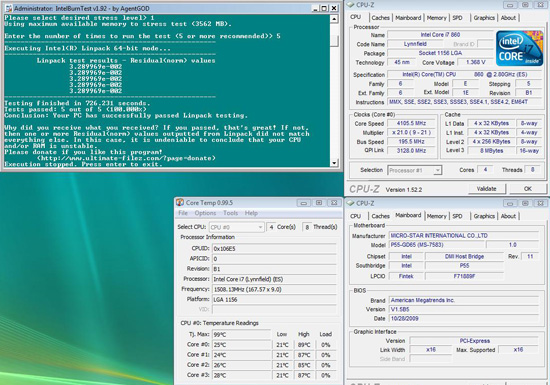The width and height of the screenshot is (550, 385).
Task: Click the BIOS Date 10/28/2009 field
Action: pyautogui.click(x=464, y=319)
